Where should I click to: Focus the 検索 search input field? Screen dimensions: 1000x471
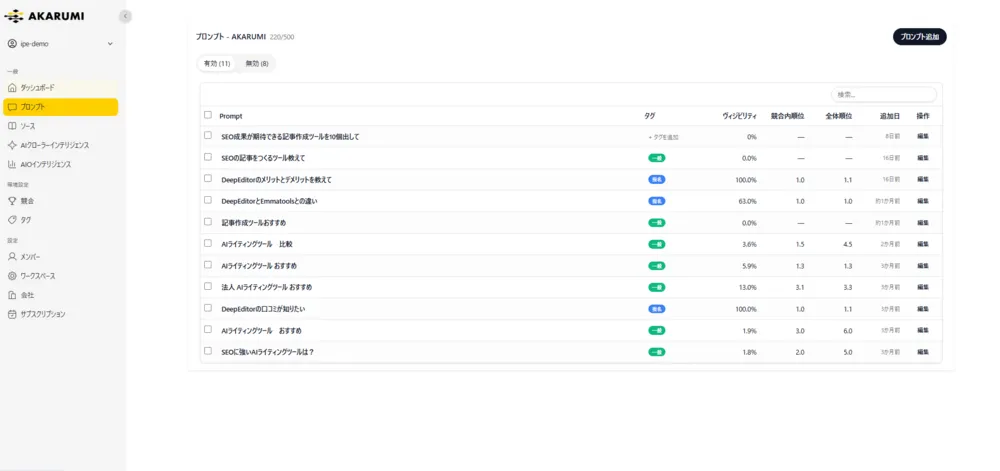click(884, 94)
